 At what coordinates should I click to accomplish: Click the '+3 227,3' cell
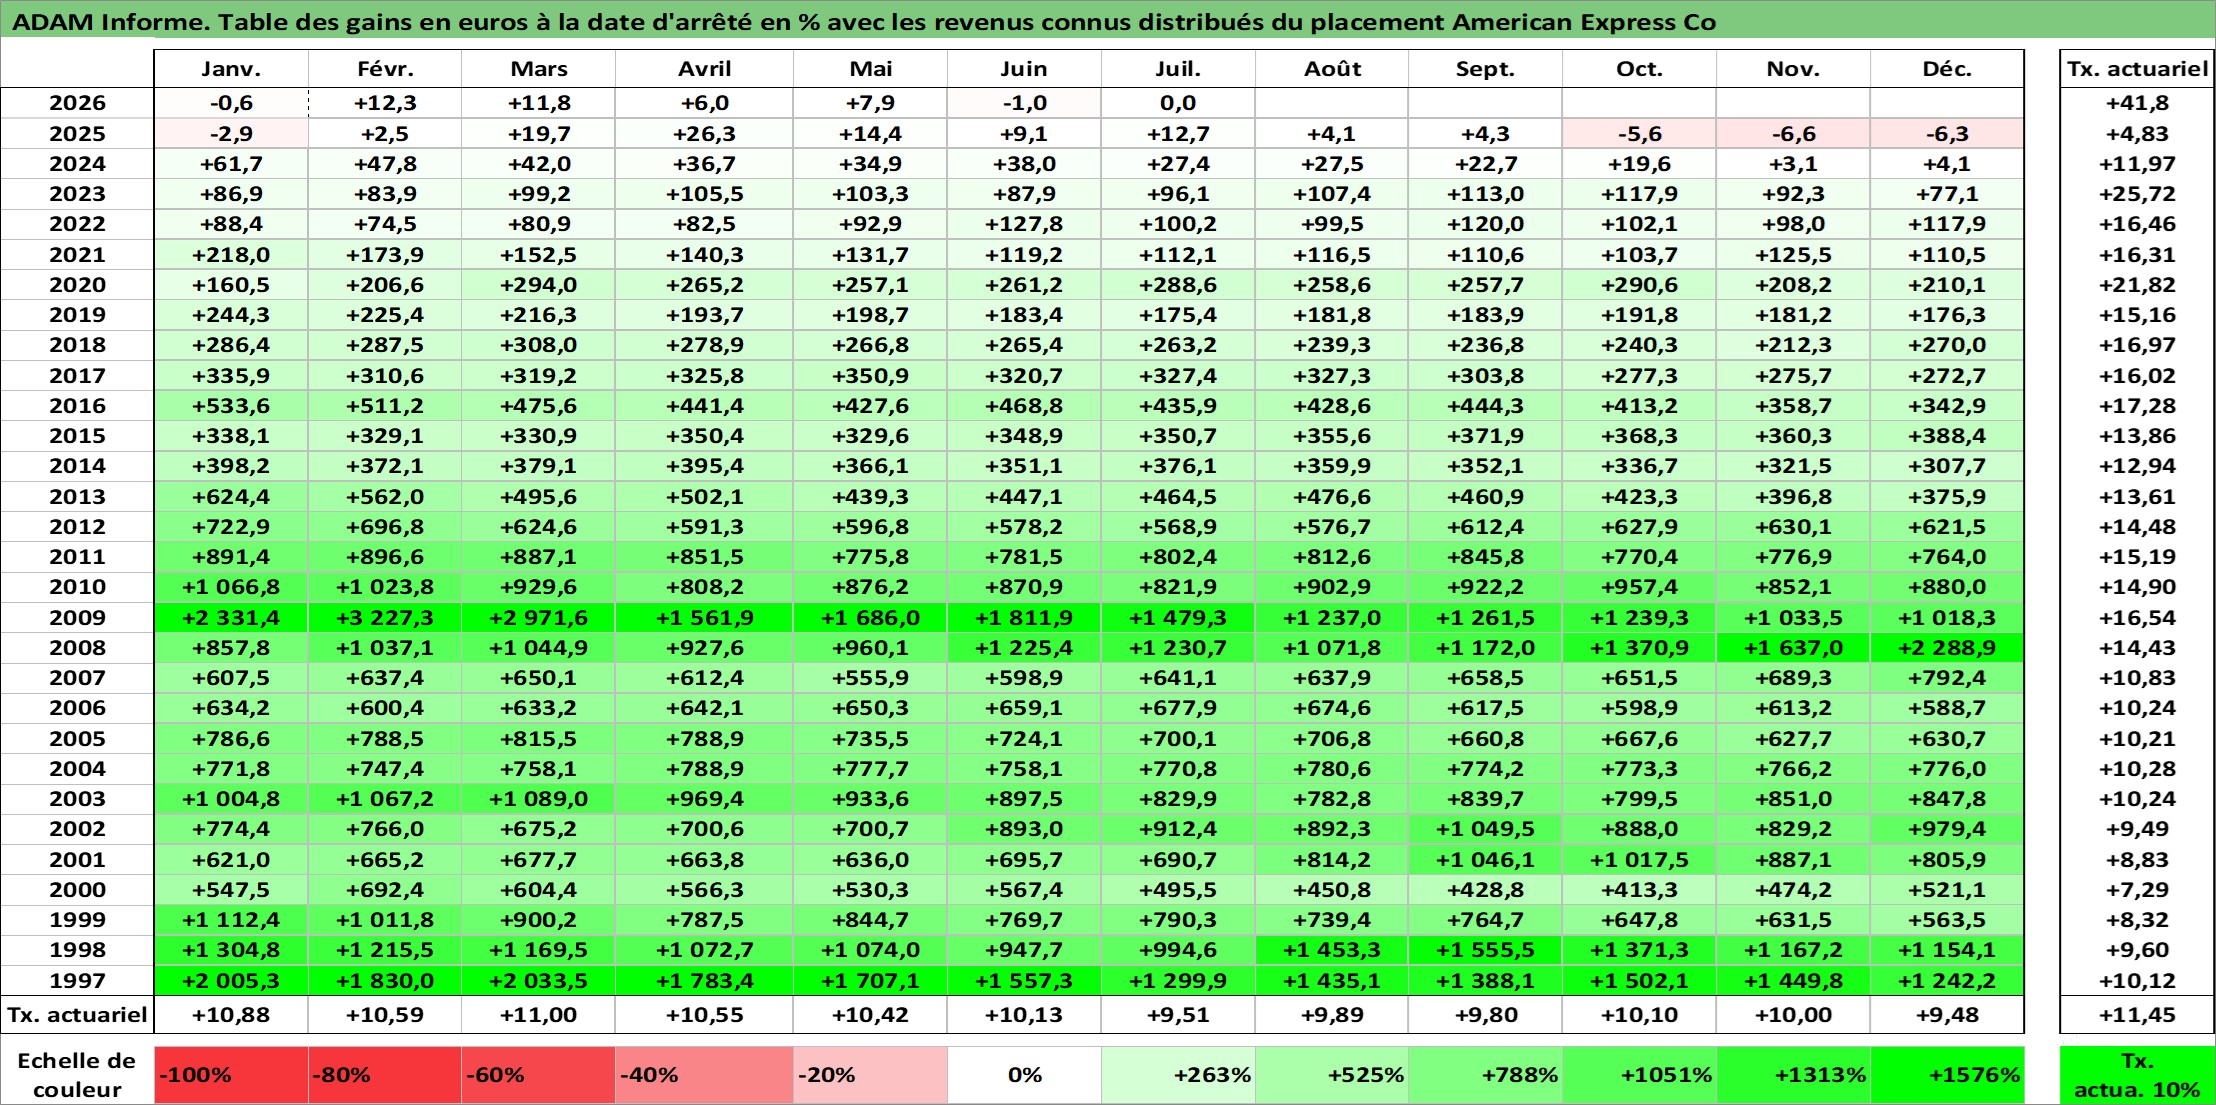pos(385,618)
